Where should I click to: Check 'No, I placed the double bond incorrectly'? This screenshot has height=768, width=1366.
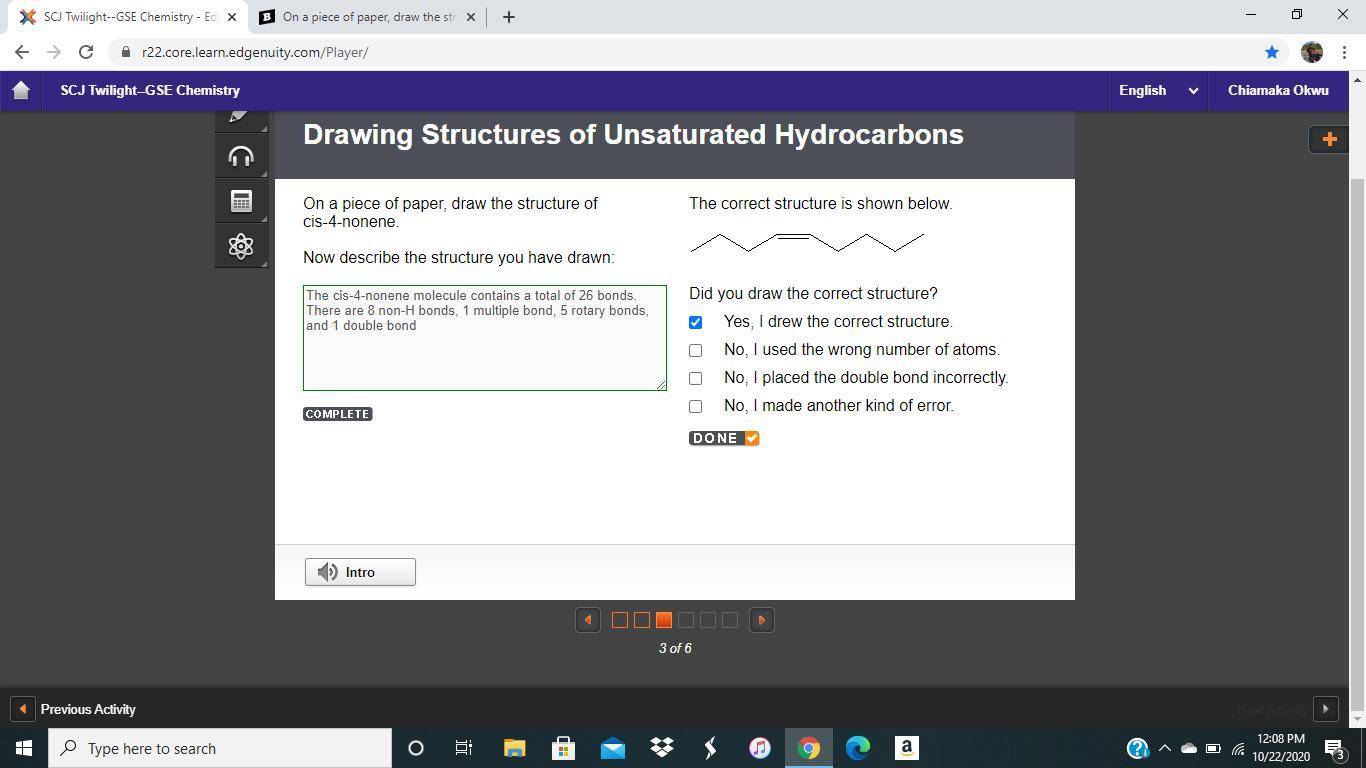[x=695, y=378]
